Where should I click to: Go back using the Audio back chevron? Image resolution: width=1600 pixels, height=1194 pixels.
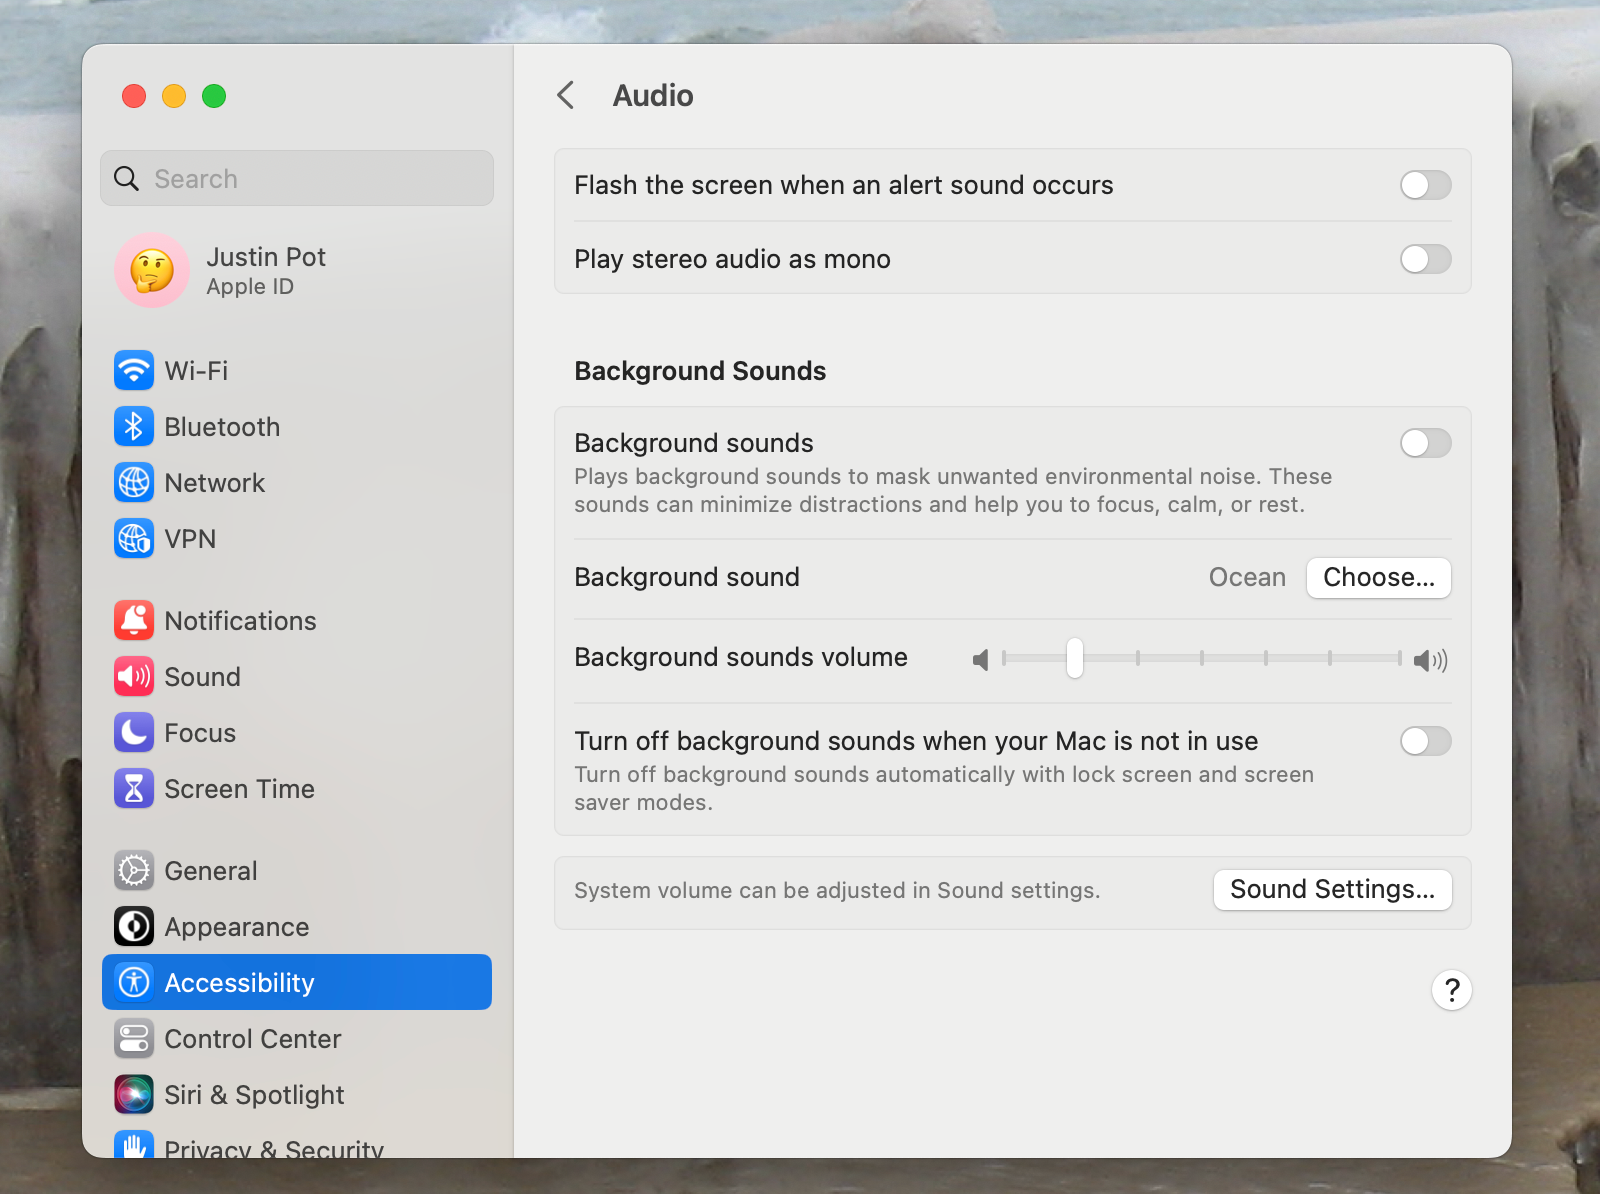coord(566,95)
